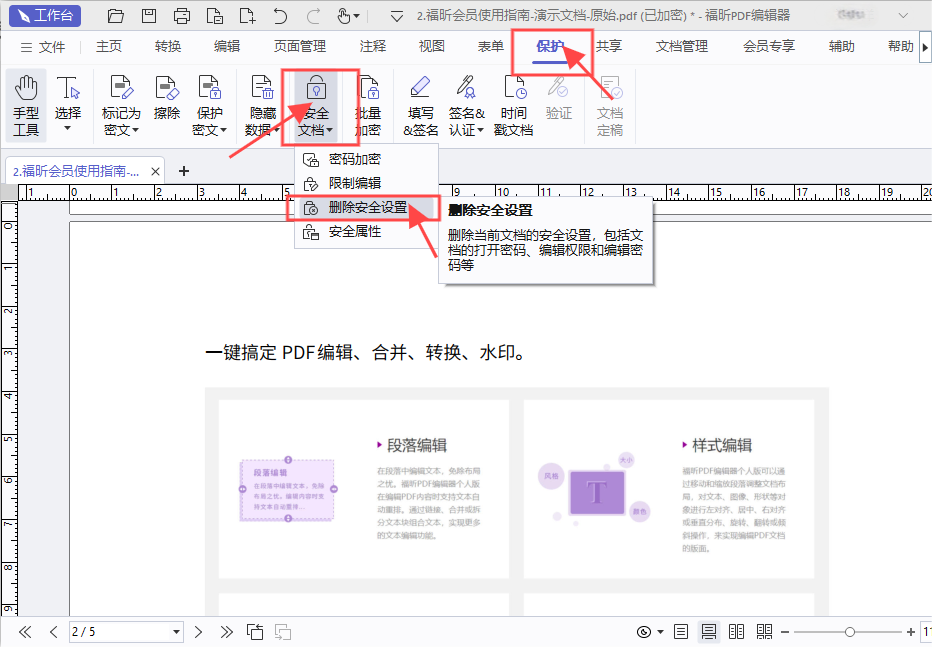Open the page number dropdown arrow
This screenshot has width=932, height=647.
coord(176,632)
